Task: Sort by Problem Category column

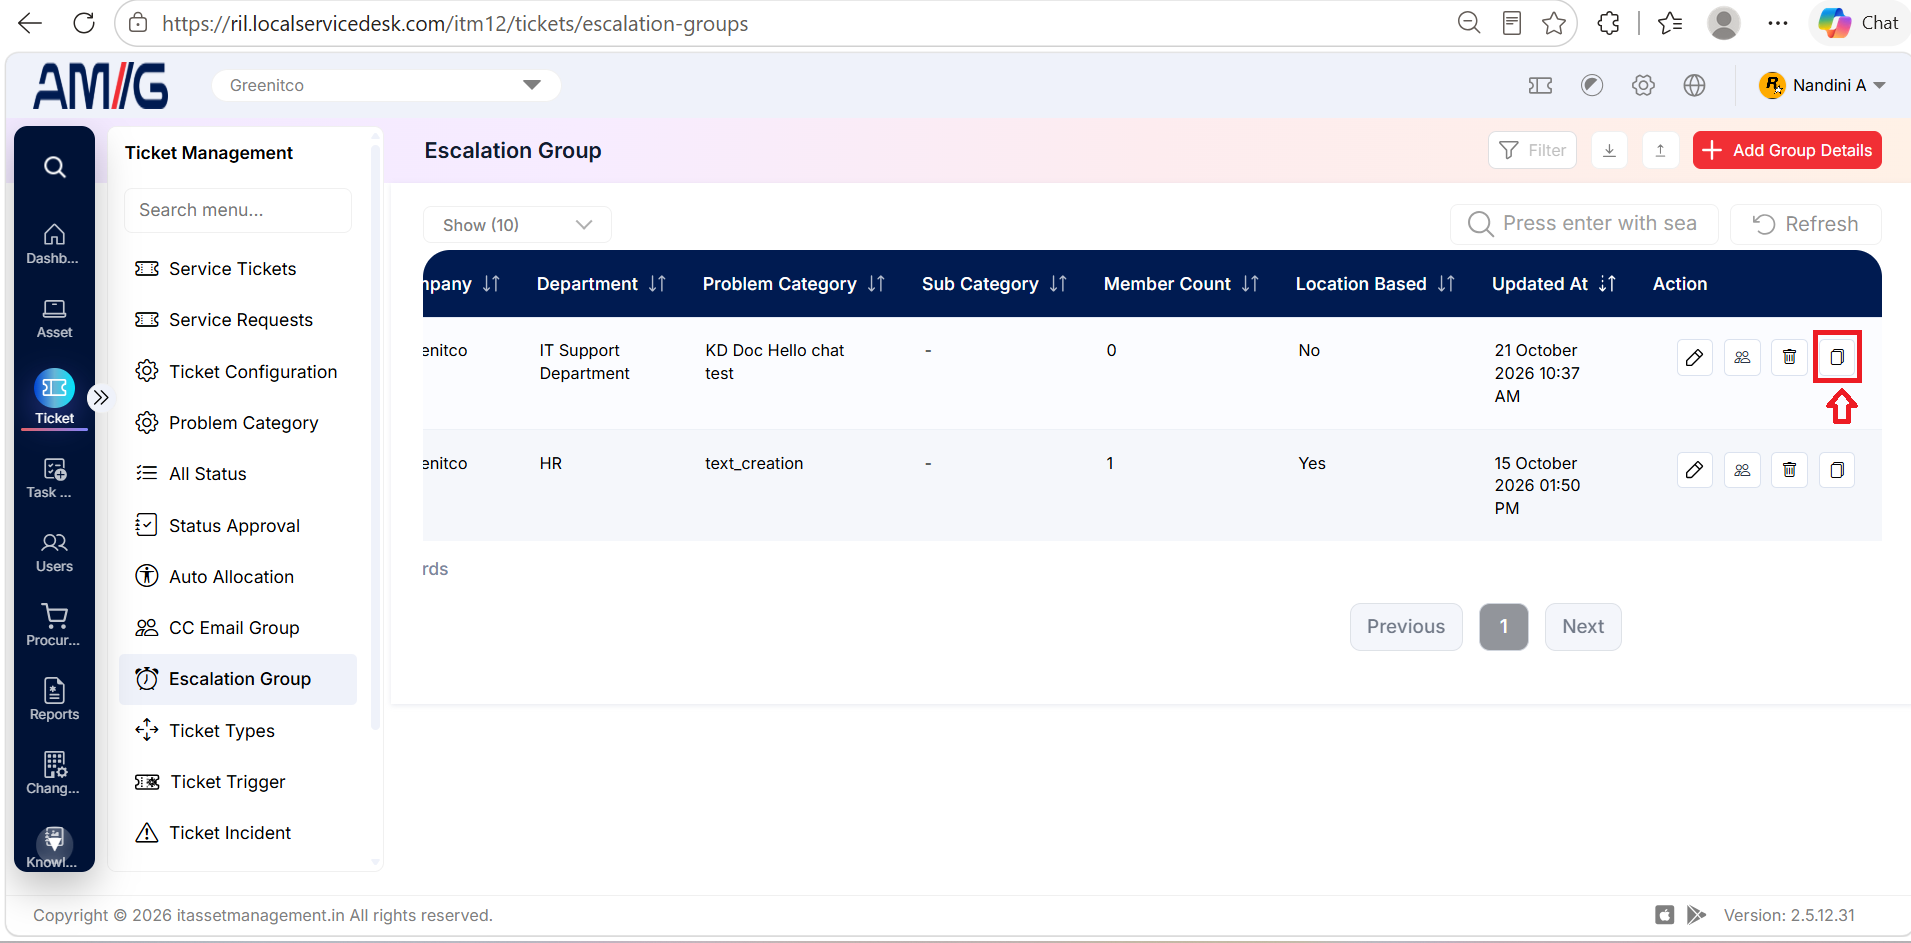Action: click(x=876, y=284)
